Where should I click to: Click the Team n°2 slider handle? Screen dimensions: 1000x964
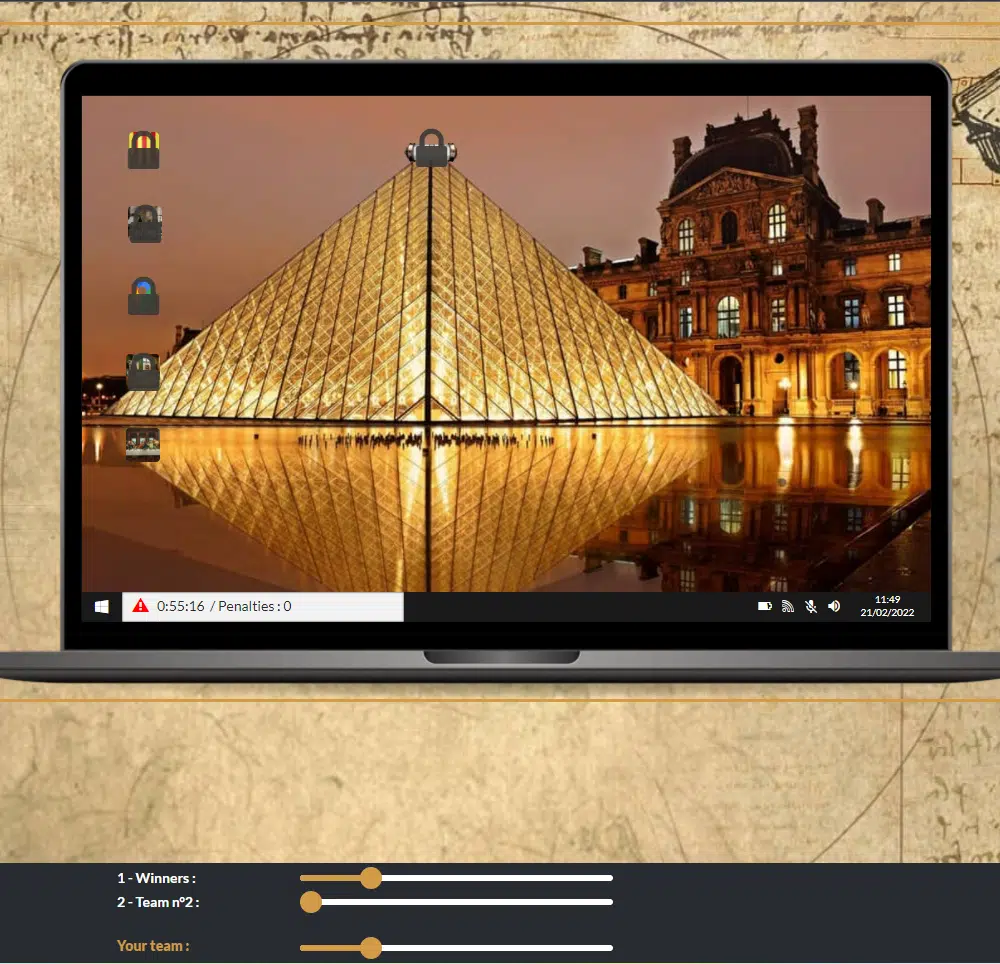tap(311, 902)
